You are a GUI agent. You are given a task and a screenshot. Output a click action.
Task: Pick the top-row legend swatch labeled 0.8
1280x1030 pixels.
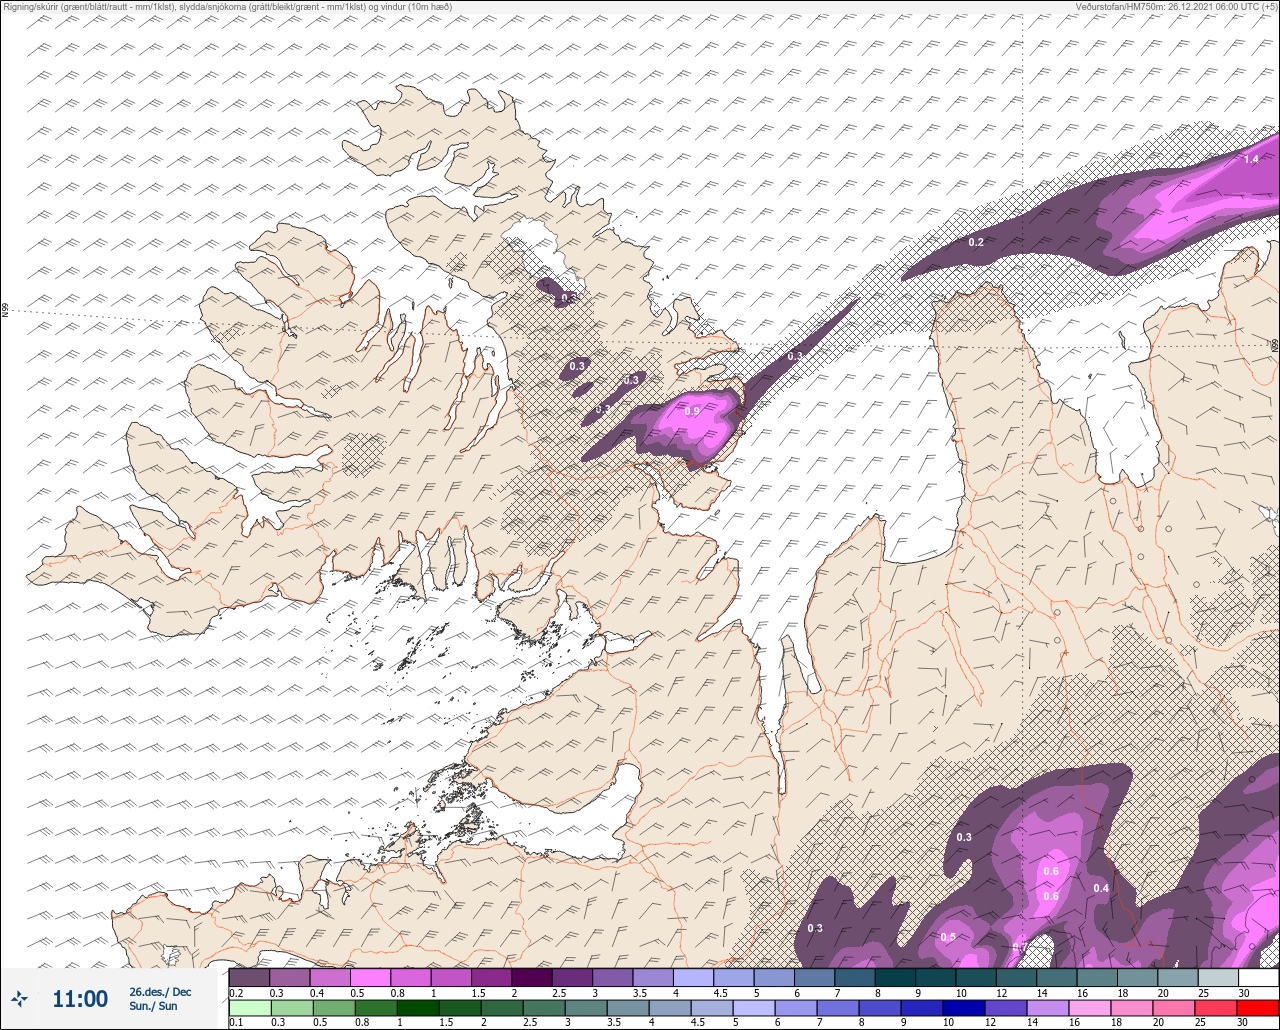(x=411, y=977)
